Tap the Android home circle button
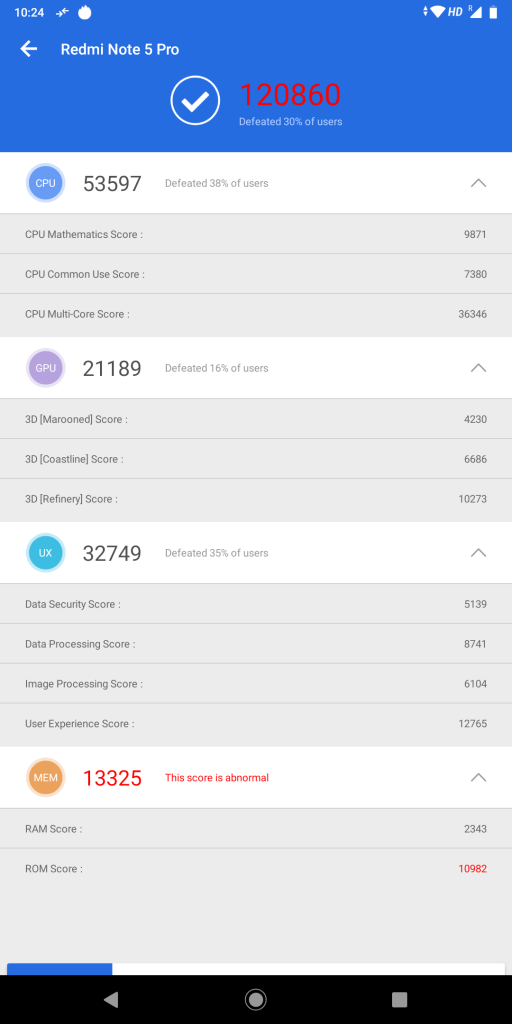Image resolution: width=512 pixels, height=1024 pixels. [255, 999]
